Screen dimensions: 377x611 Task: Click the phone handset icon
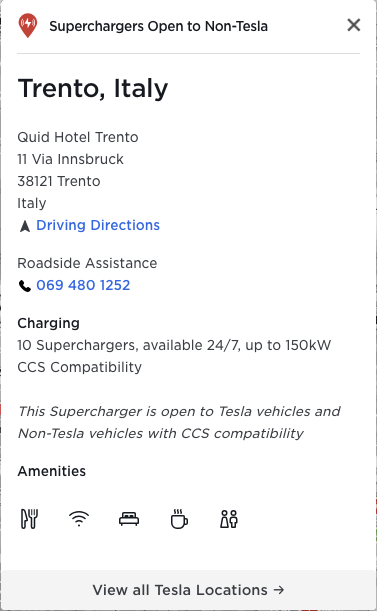pos(25,286)
